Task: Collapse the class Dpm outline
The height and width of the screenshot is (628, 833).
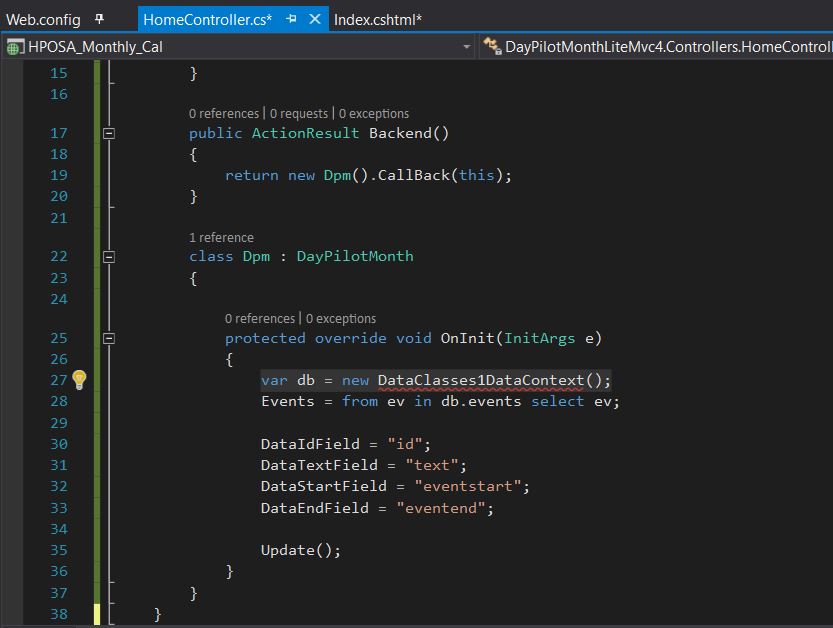Action: (109, 257)
